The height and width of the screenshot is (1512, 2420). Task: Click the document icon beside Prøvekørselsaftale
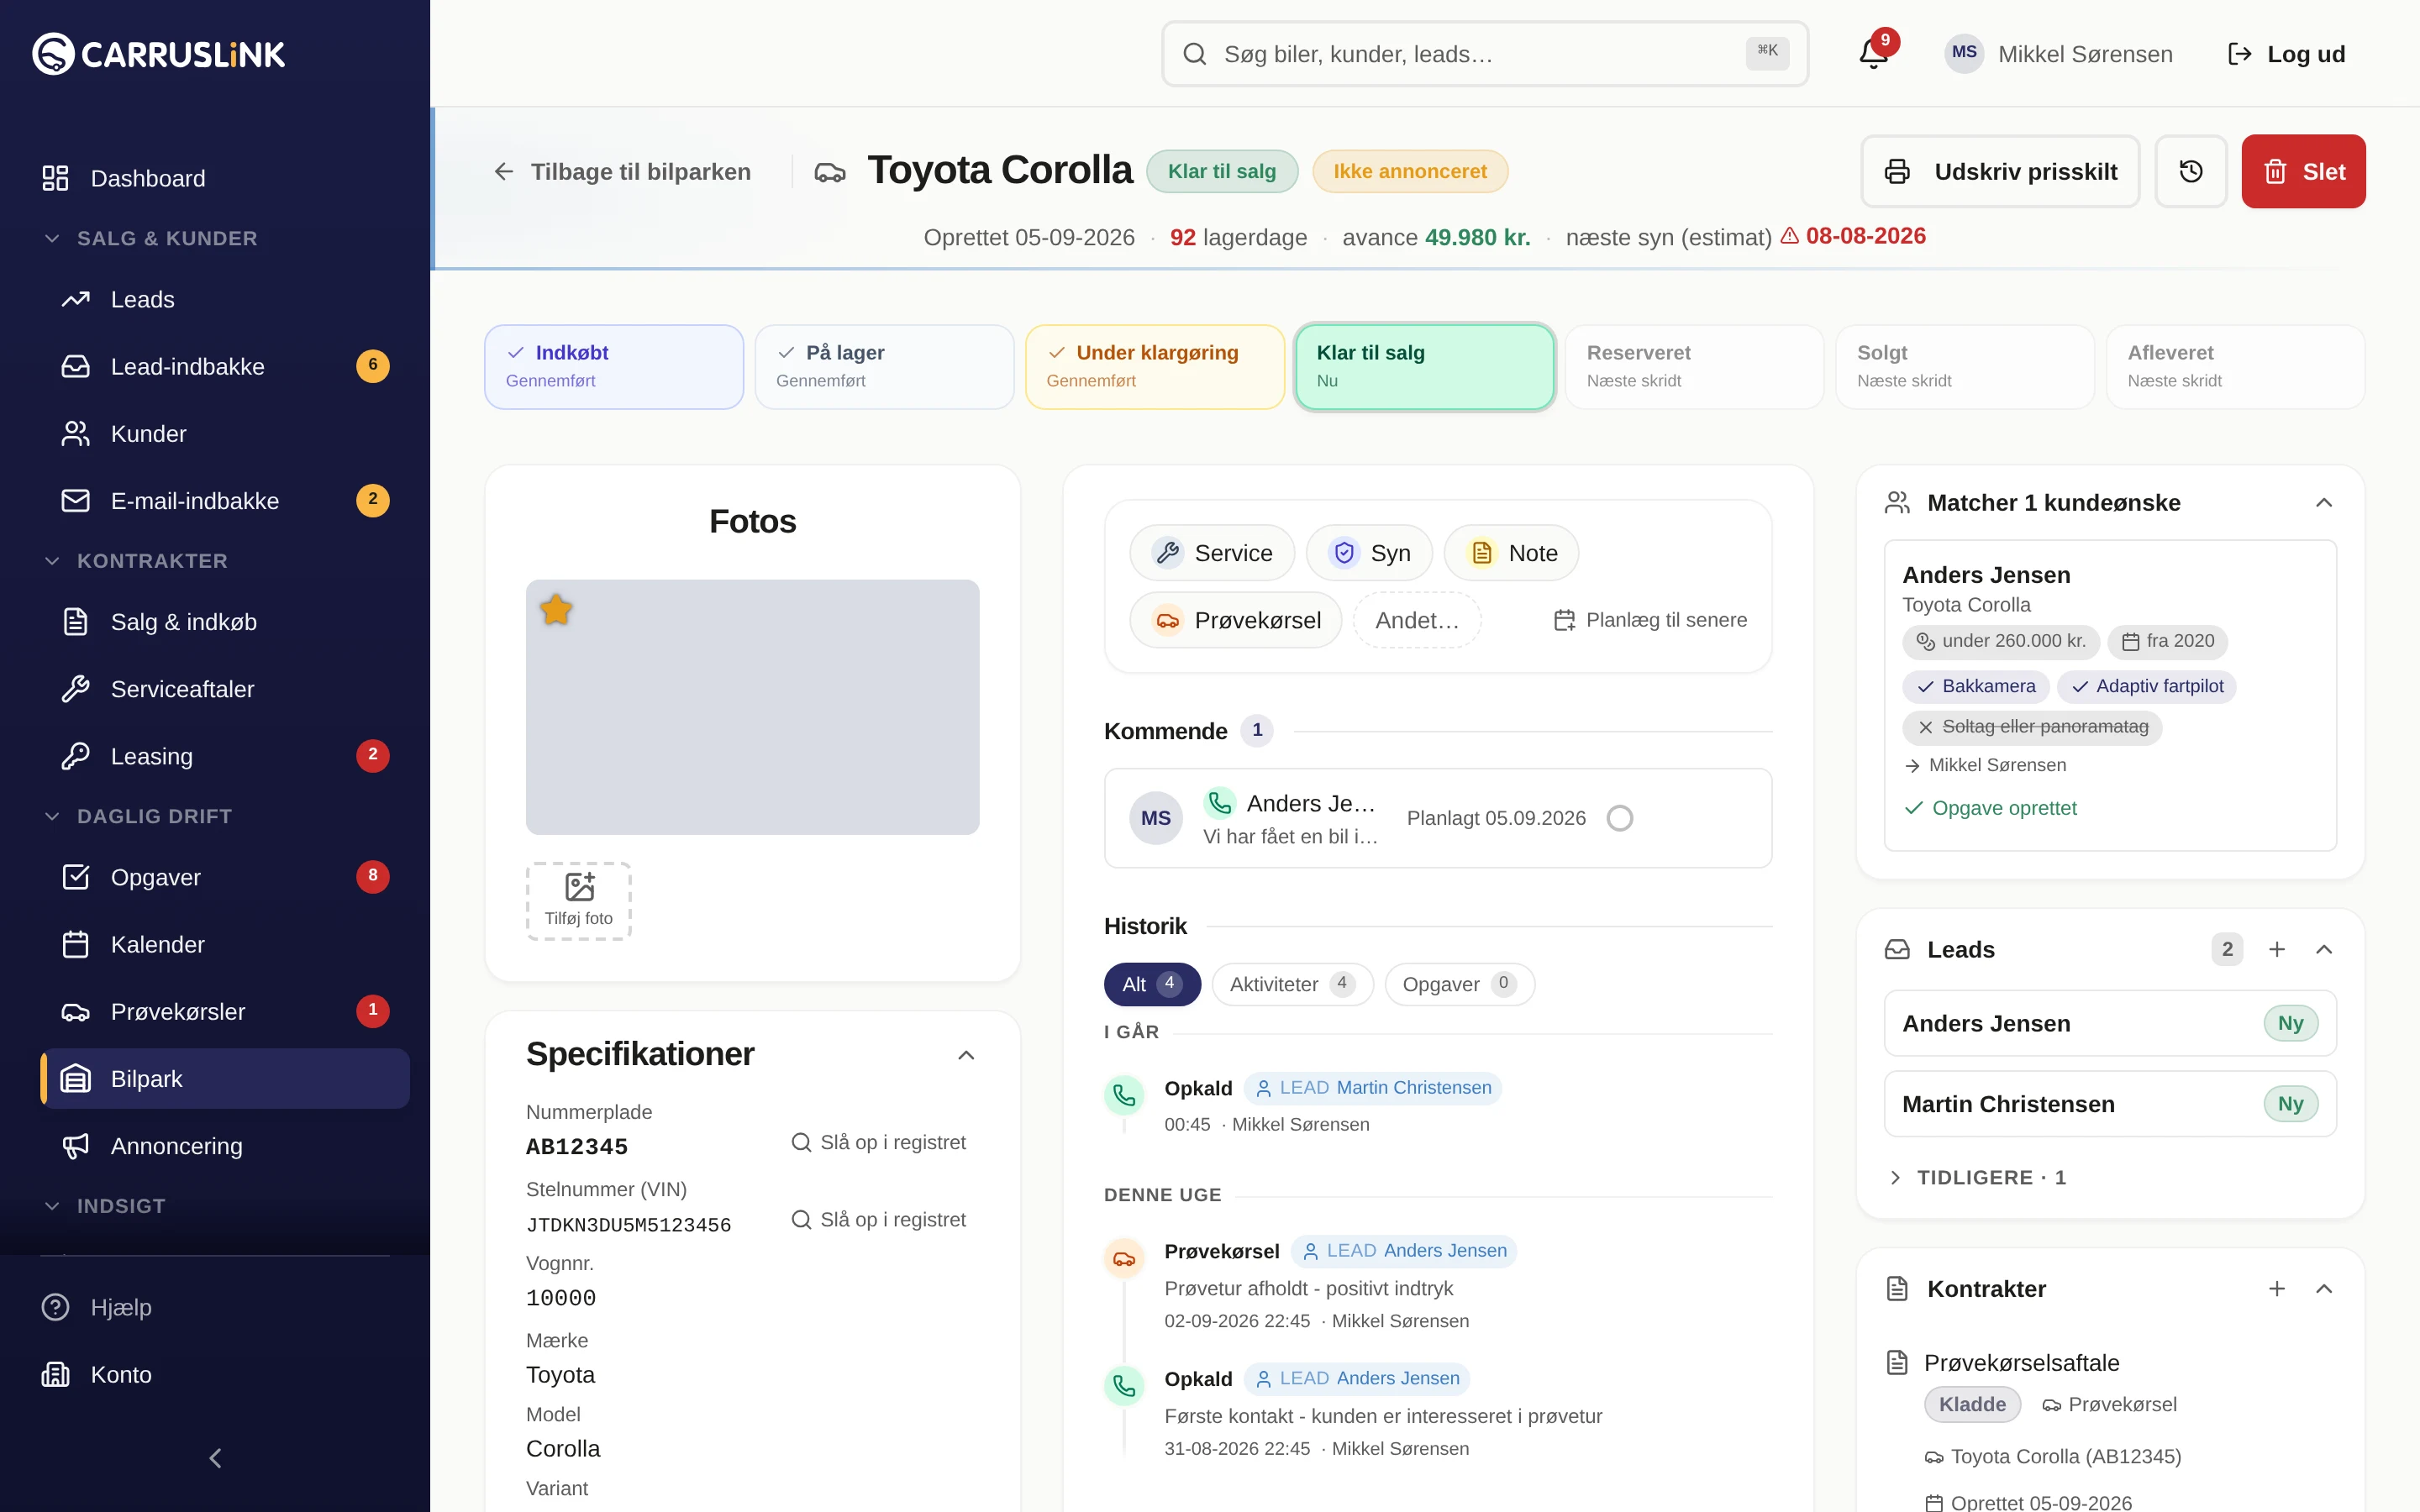coord(1897,1363)
